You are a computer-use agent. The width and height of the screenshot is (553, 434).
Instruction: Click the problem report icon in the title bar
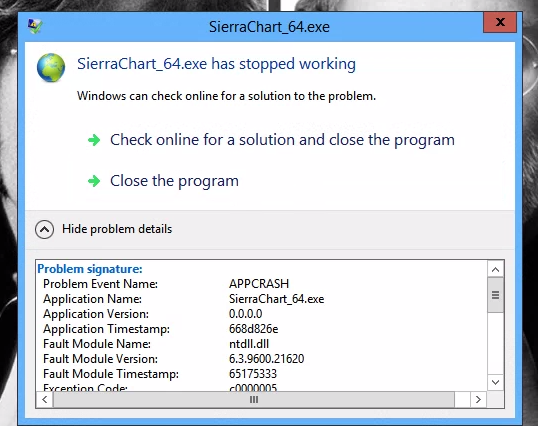(x=35, y=26)
